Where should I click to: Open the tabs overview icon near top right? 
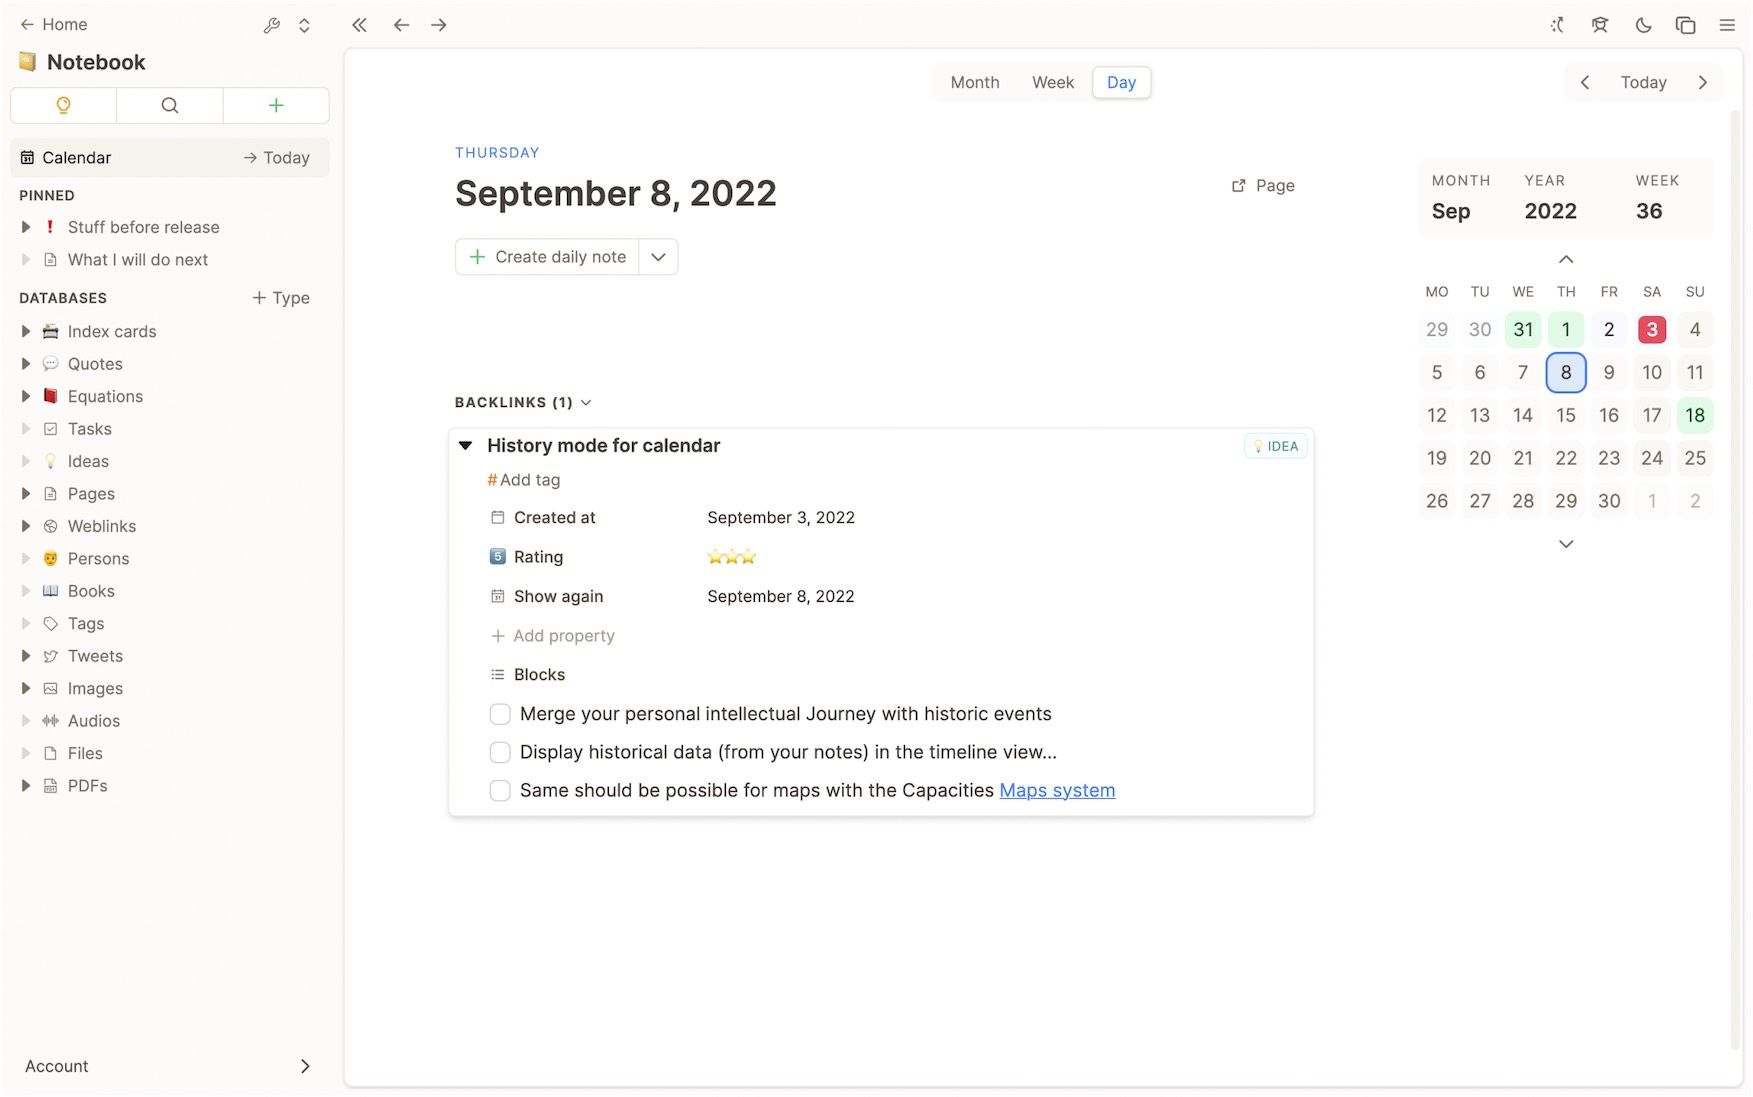1686,24
